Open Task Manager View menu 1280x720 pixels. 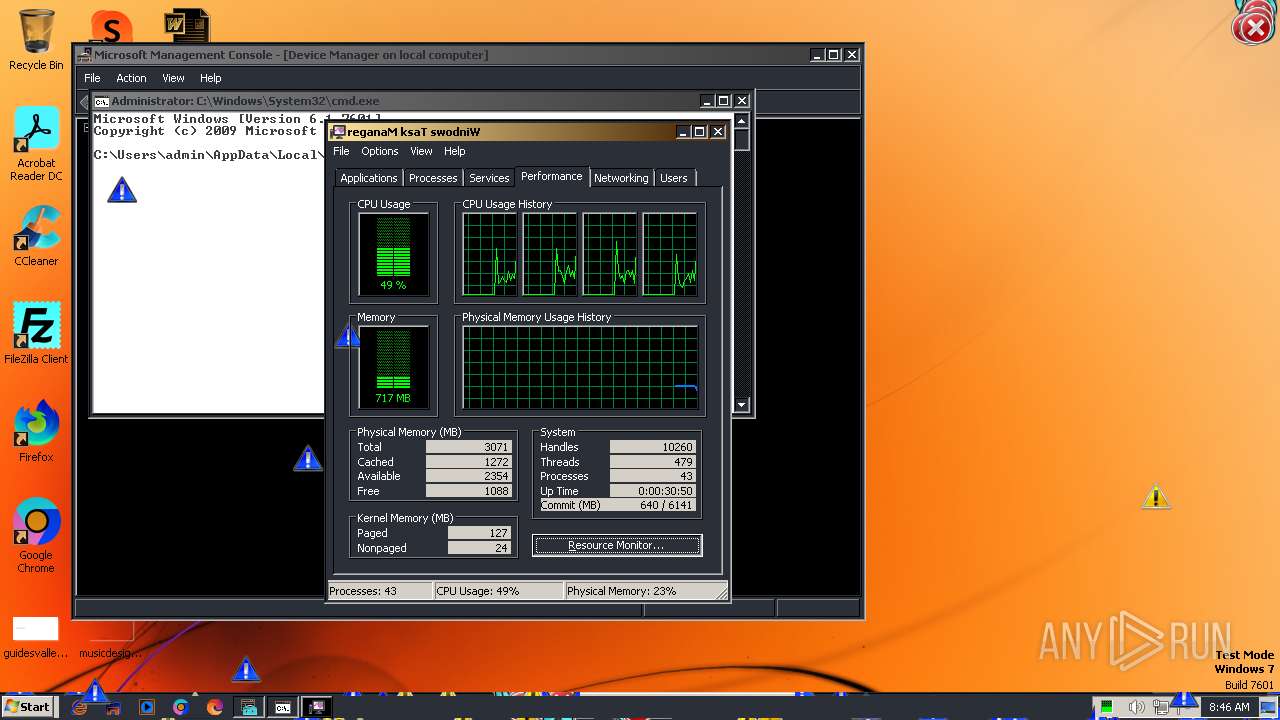tap(421, 151)
